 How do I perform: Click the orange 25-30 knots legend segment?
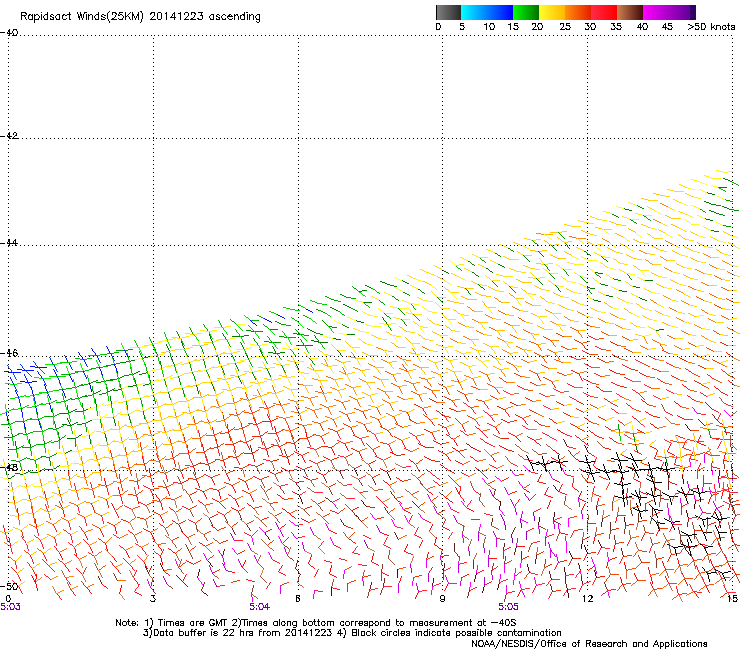coord(578,12)
